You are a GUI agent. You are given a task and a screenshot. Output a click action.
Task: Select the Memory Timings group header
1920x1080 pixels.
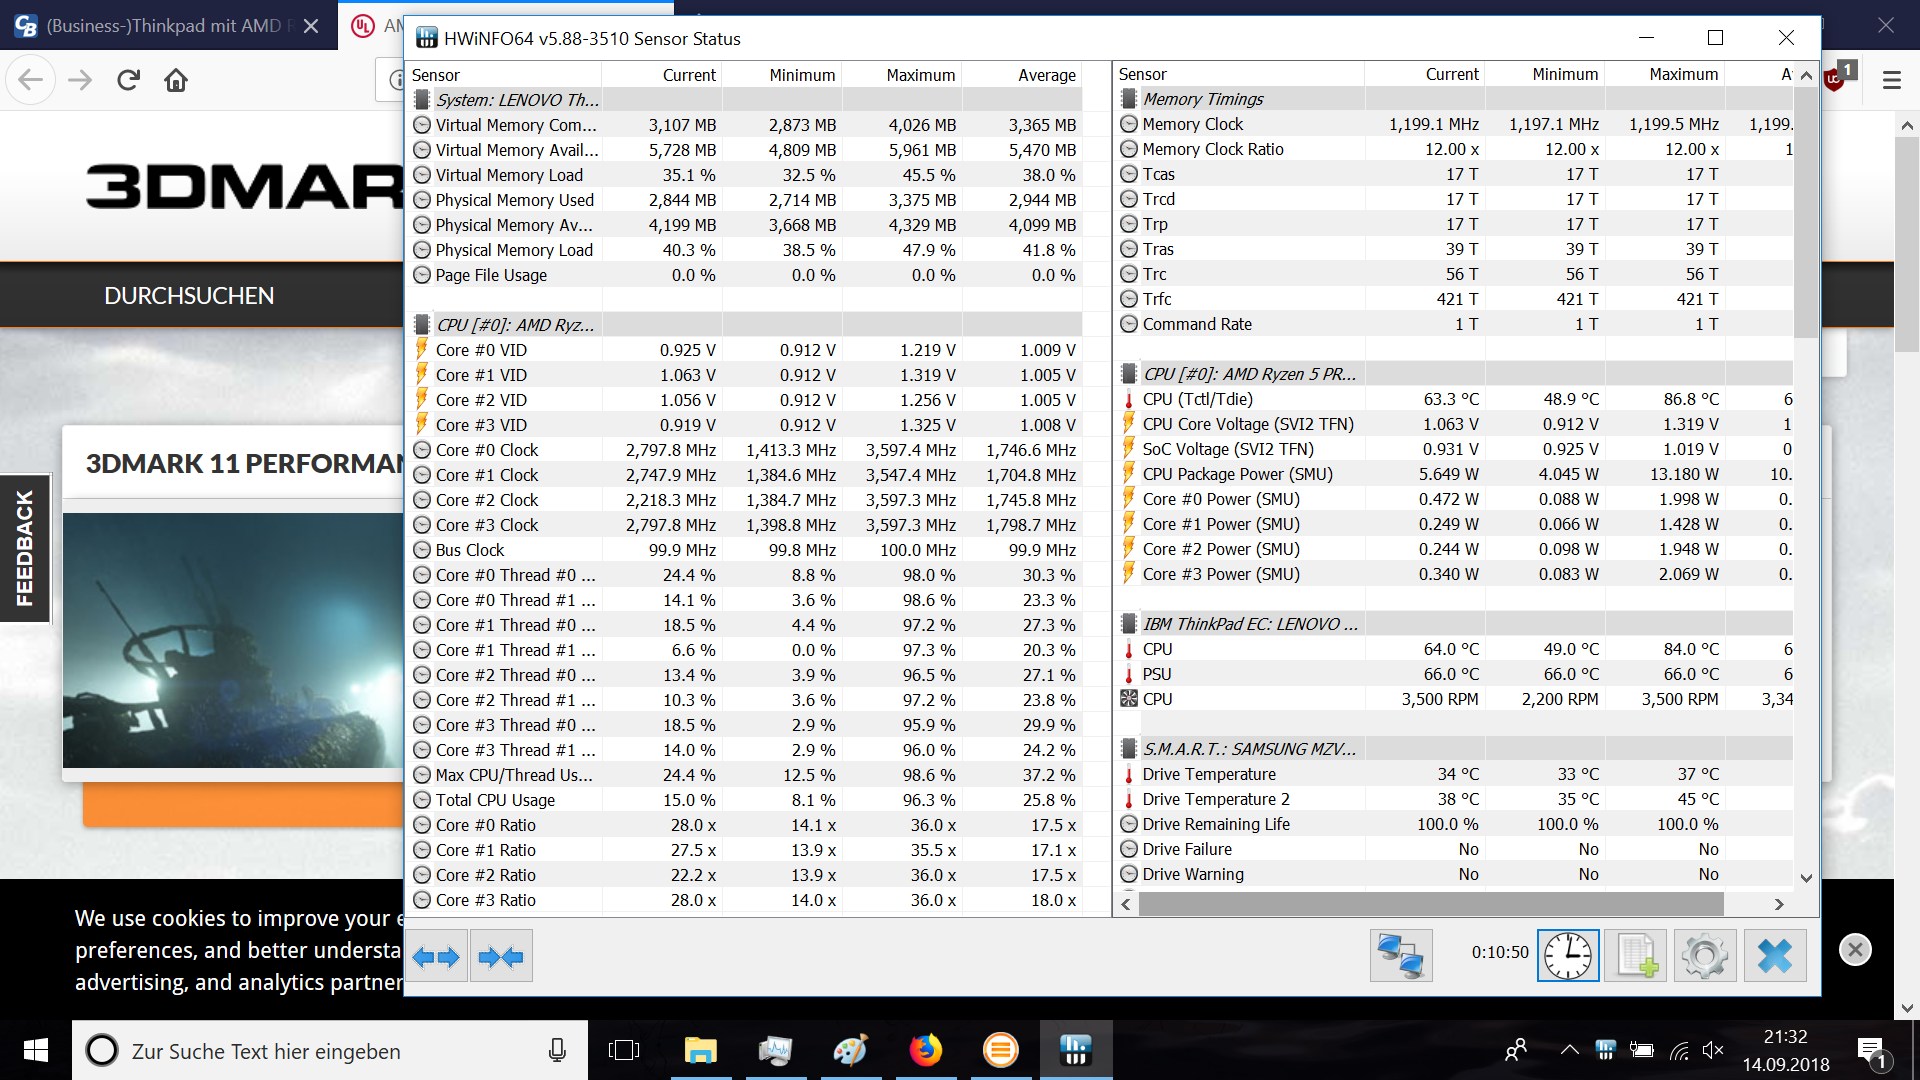pos(1202,99)
